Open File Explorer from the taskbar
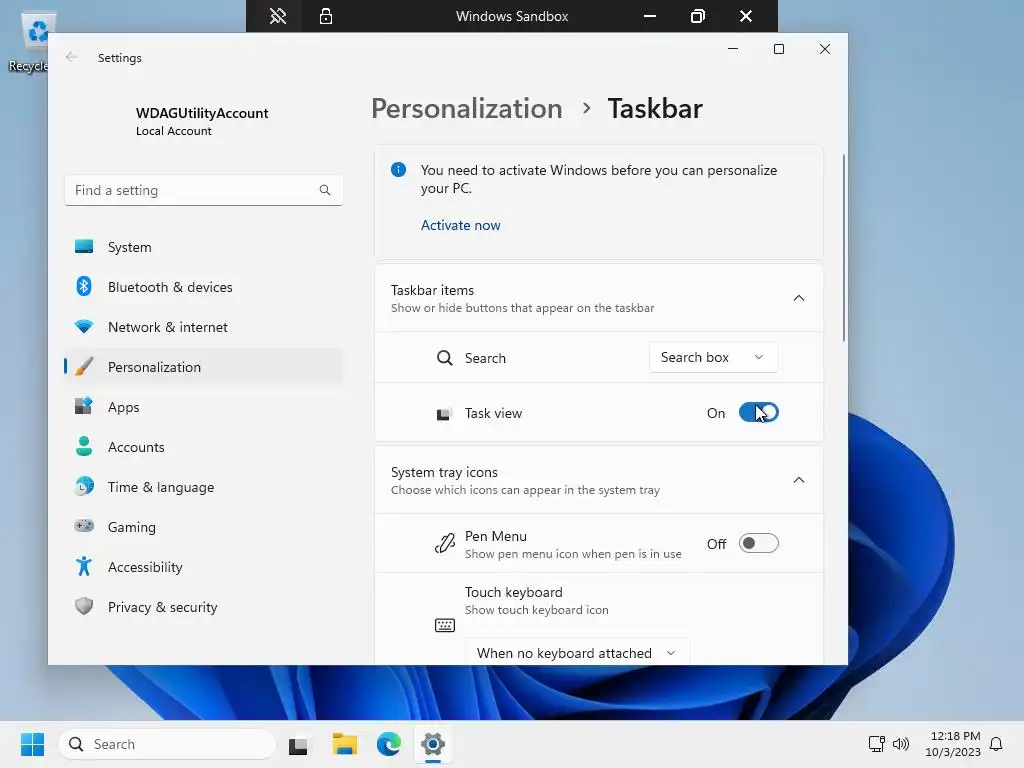Image resolution: width=1024 pixels, height=768 pixels. [x=344, y=744]
